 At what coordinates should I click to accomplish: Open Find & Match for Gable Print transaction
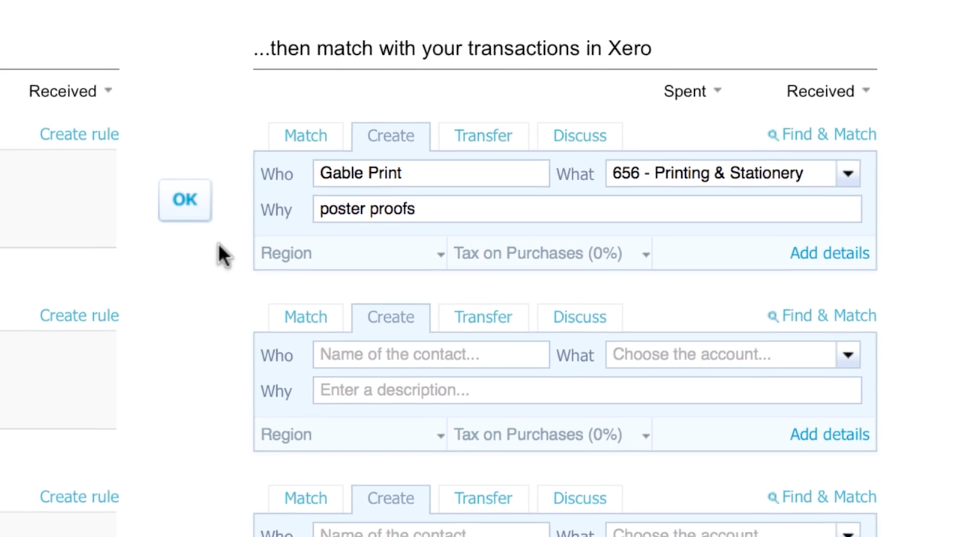[822, 134]
